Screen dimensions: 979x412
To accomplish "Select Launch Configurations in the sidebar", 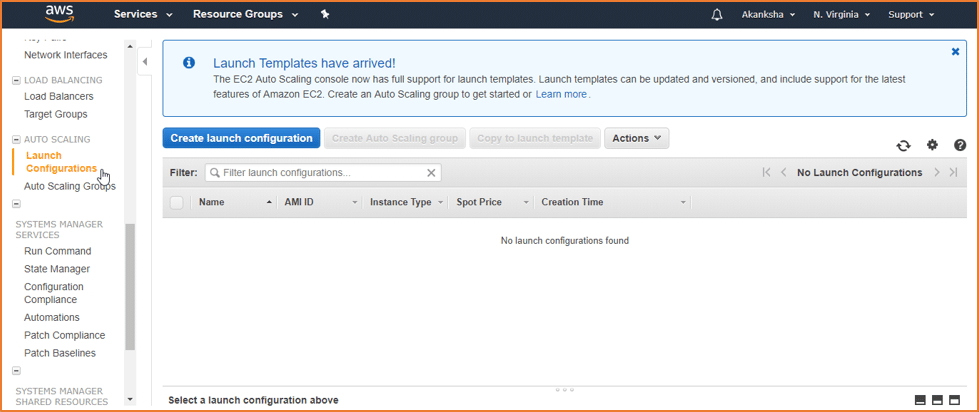I will coord(61,162).
